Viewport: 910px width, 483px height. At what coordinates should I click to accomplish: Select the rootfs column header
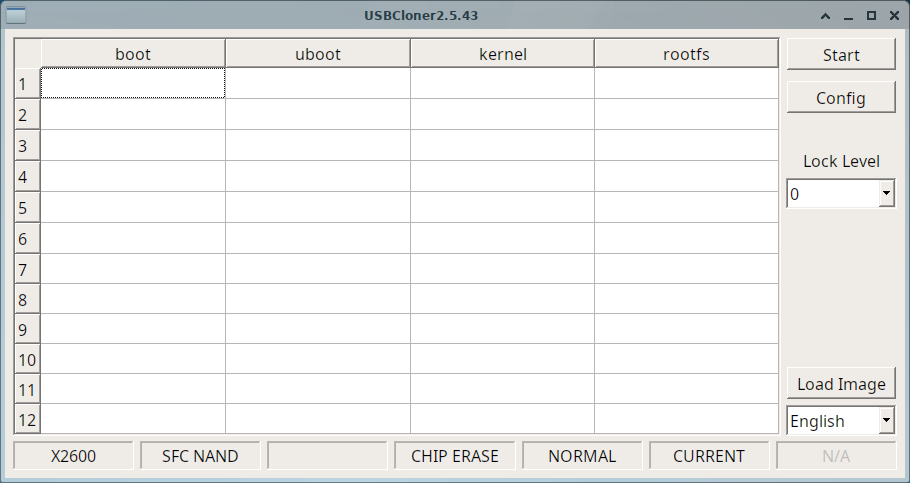(x=686, y=54)
